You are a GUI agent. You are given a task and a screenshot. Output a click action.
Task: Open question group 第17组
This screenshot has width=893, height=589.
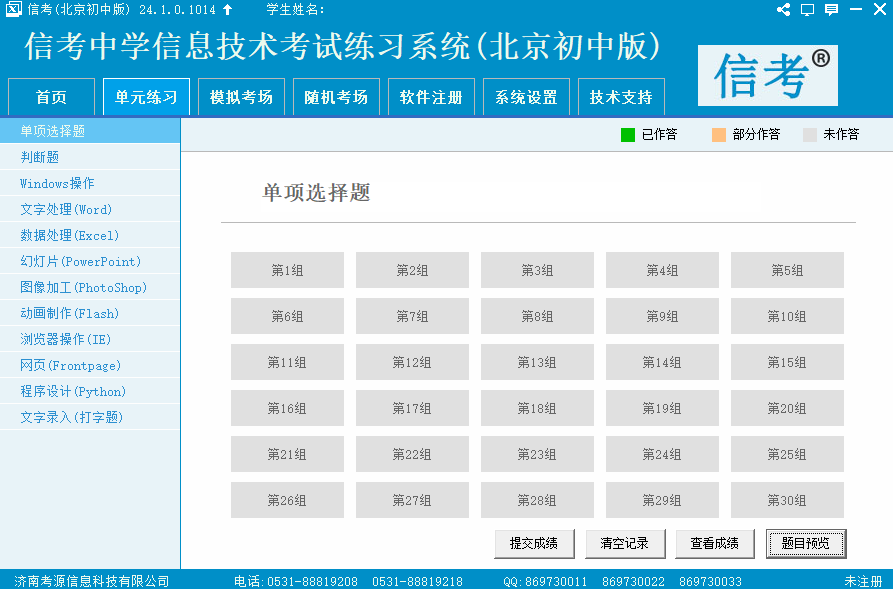[x=412, y=408]
